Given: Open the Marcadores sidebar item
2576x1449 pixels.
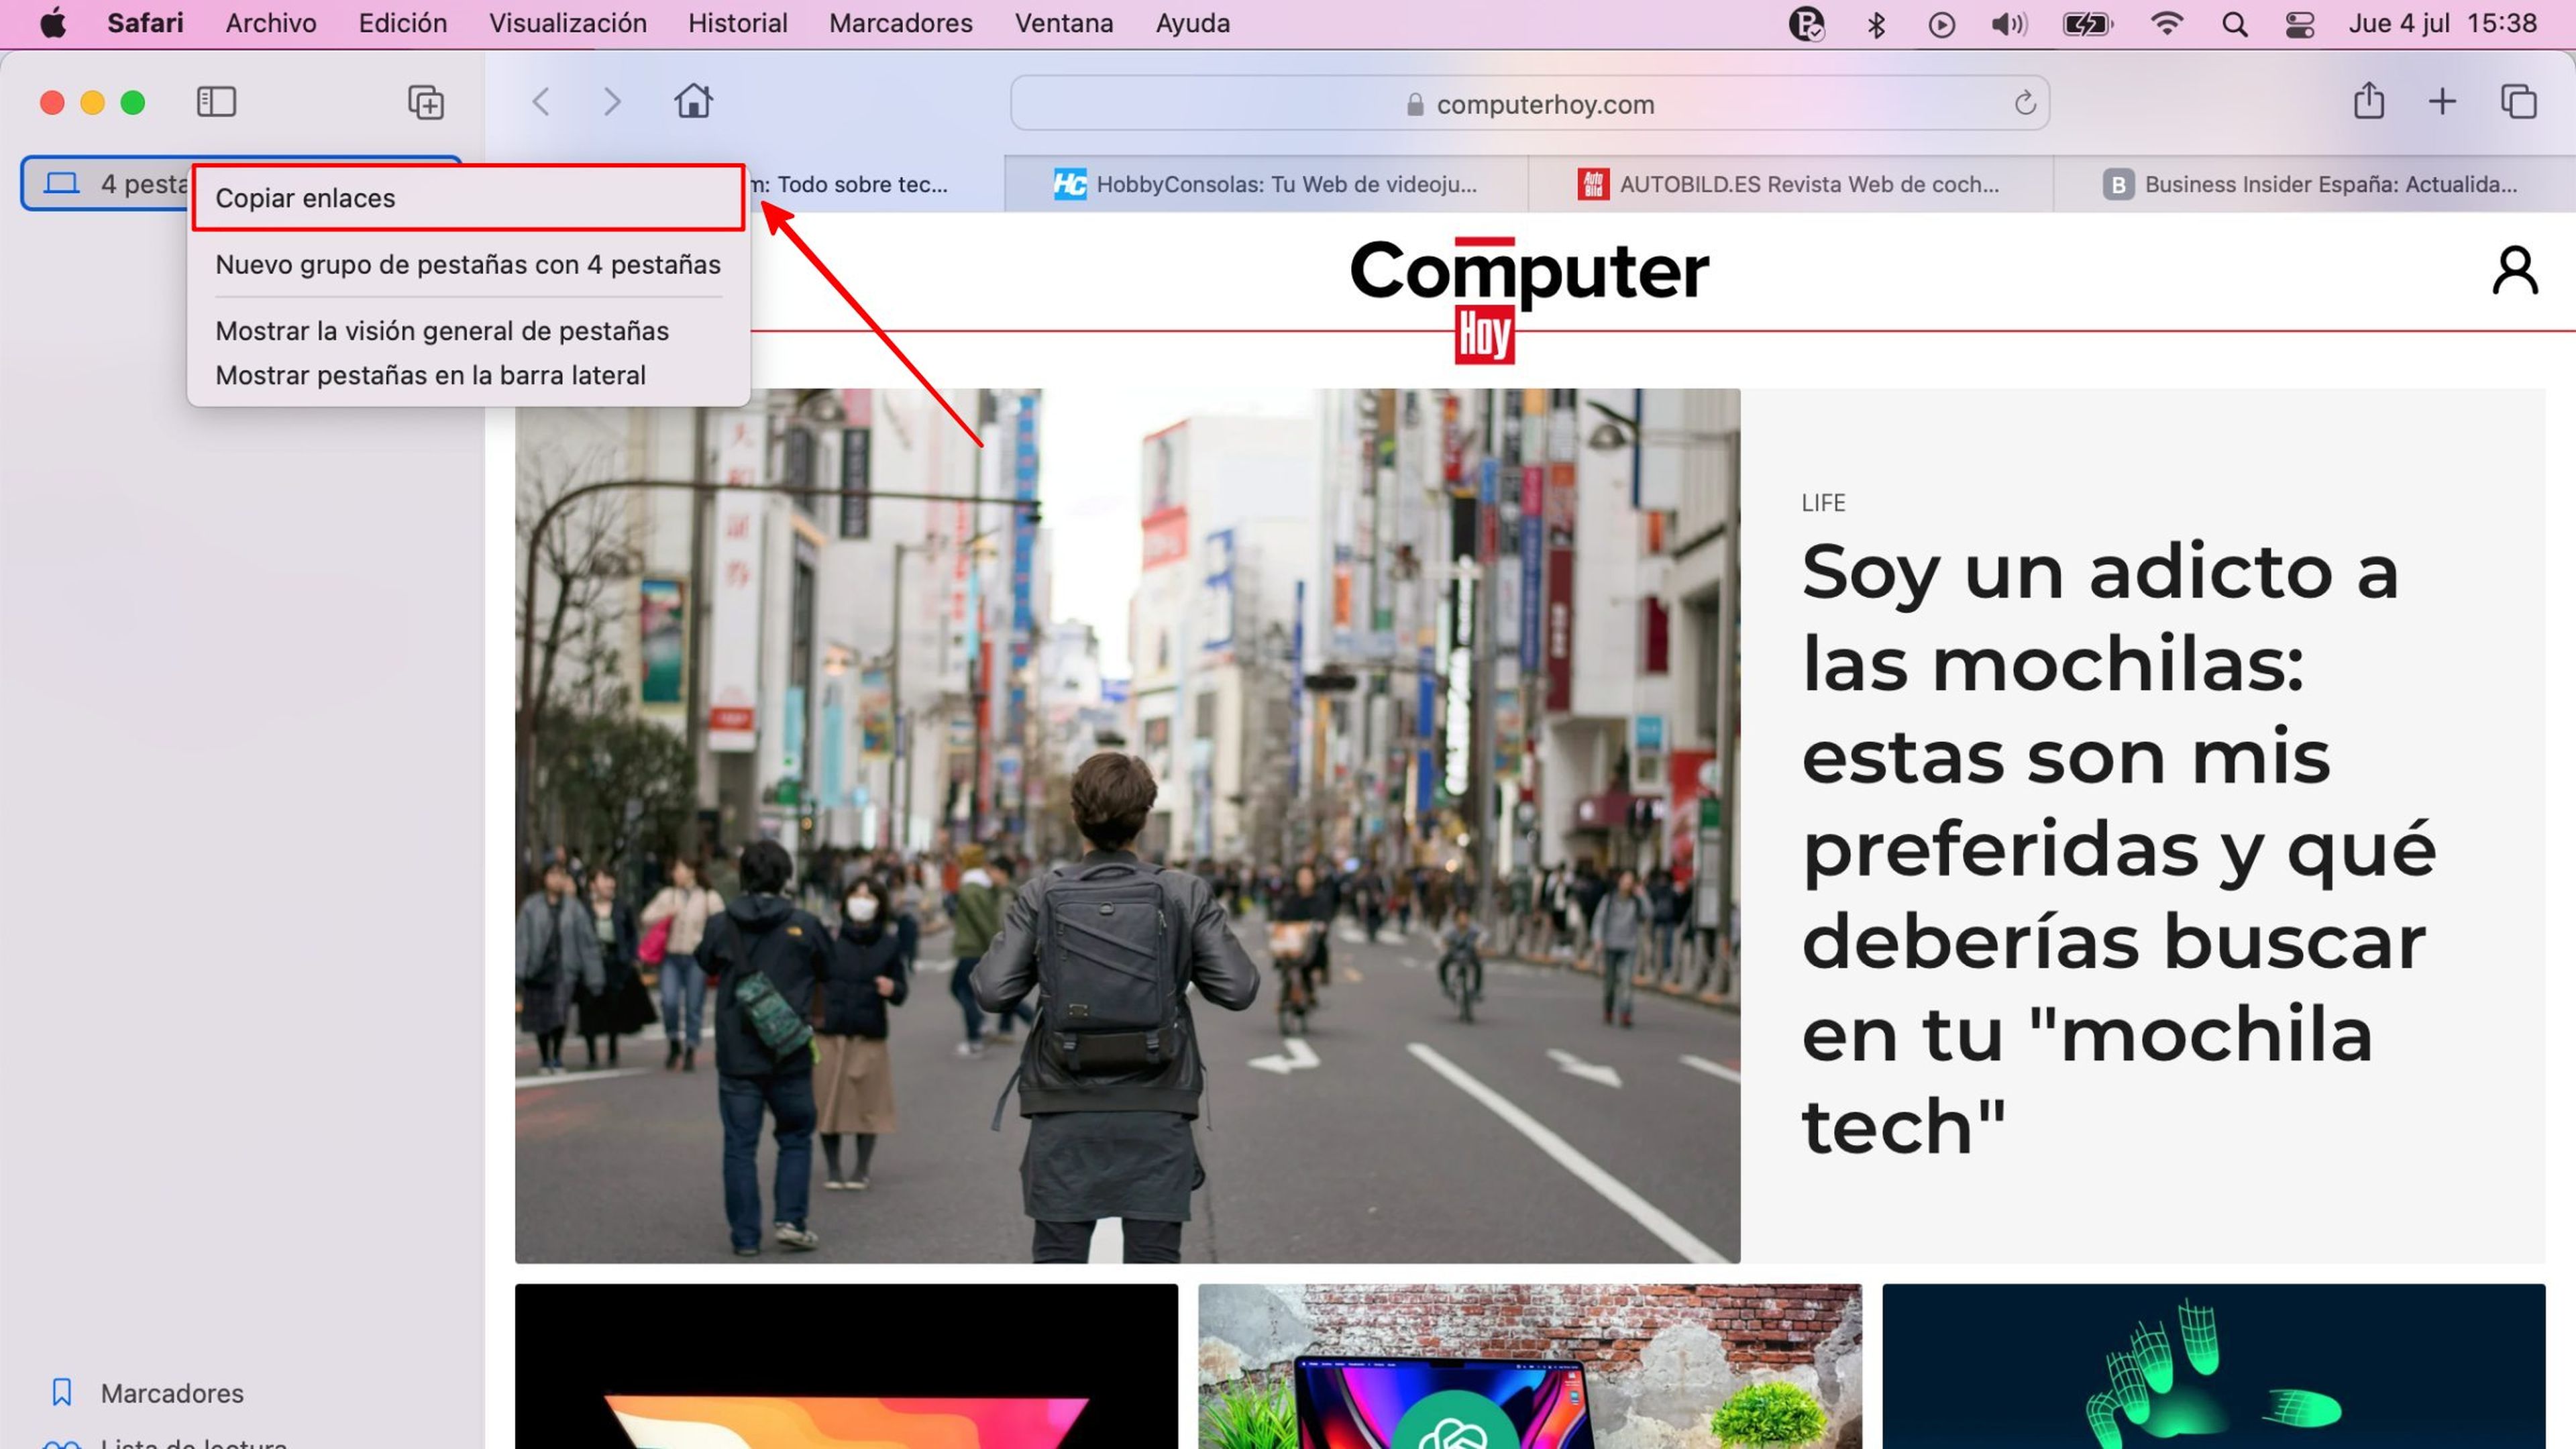Looking at the screenshot, I should pos(171,1393).
